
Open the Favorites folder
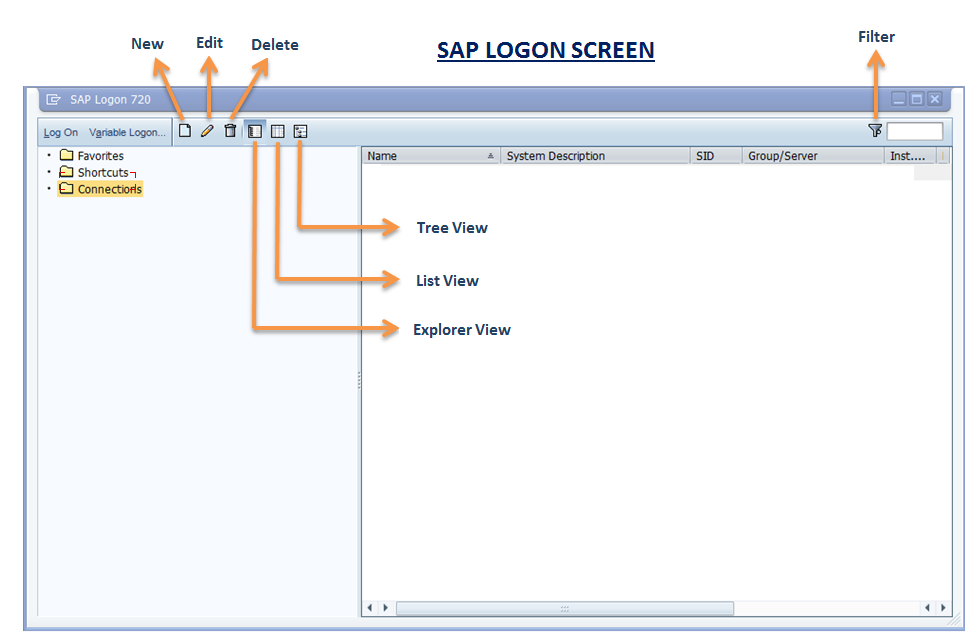pos(99,155)
